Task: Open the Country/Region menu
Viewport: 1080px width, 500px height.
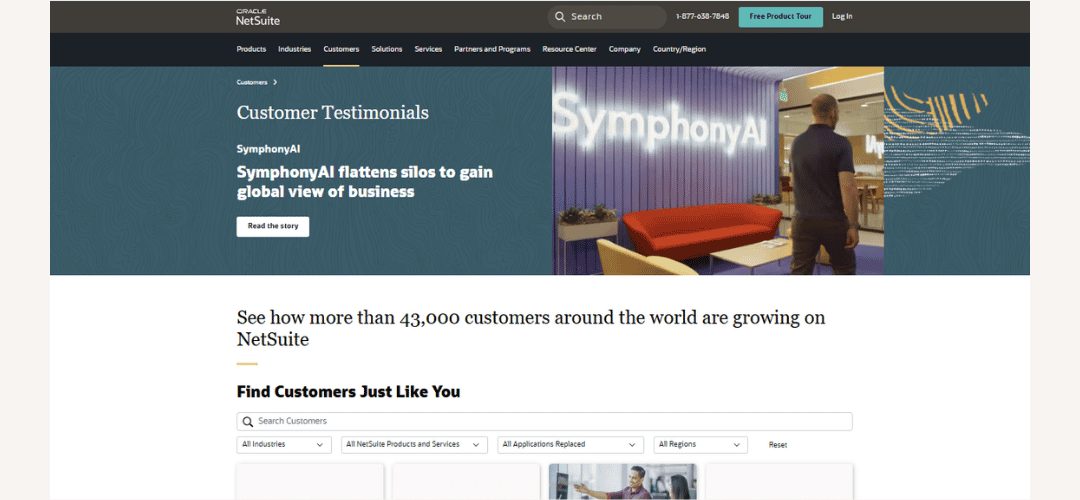Action: [679, 49]
